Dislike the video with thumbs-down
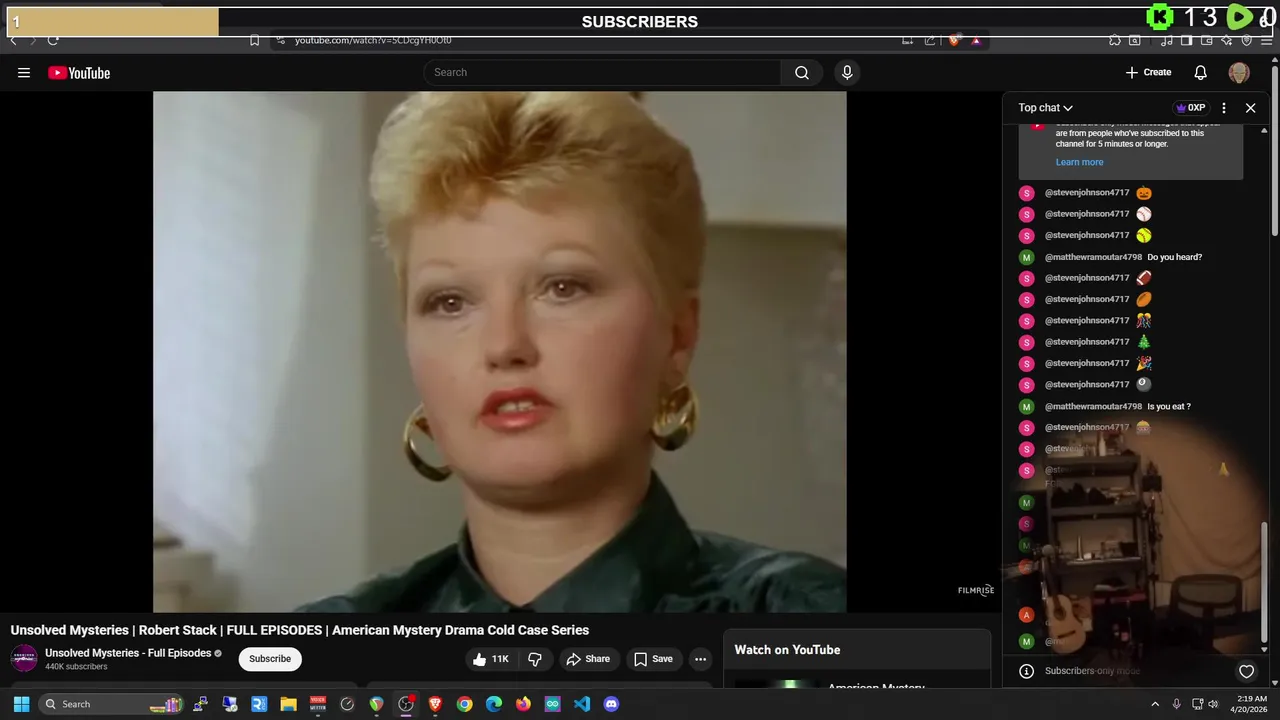This screenshot has height=720, width=1280. point(535,659)
